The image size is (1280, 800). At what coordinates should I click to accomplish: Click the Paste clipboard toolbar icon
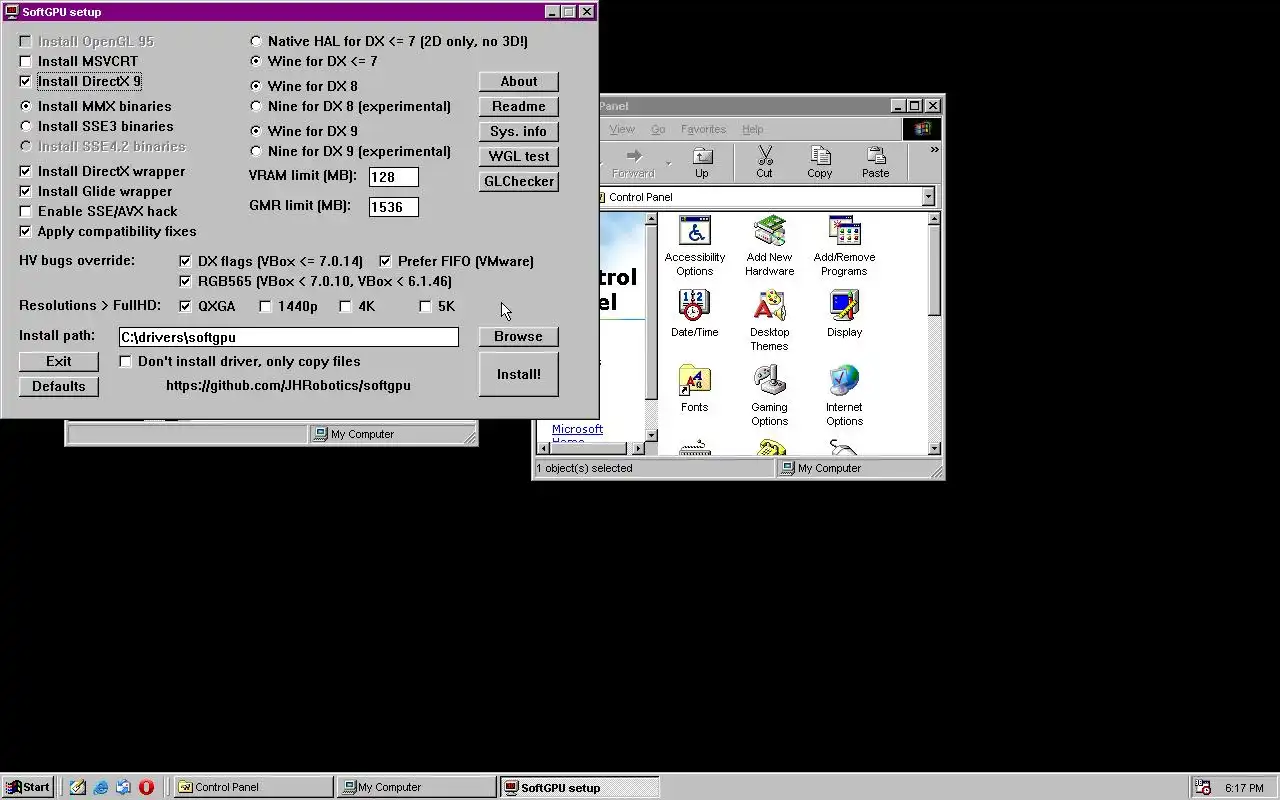[876, 163]
